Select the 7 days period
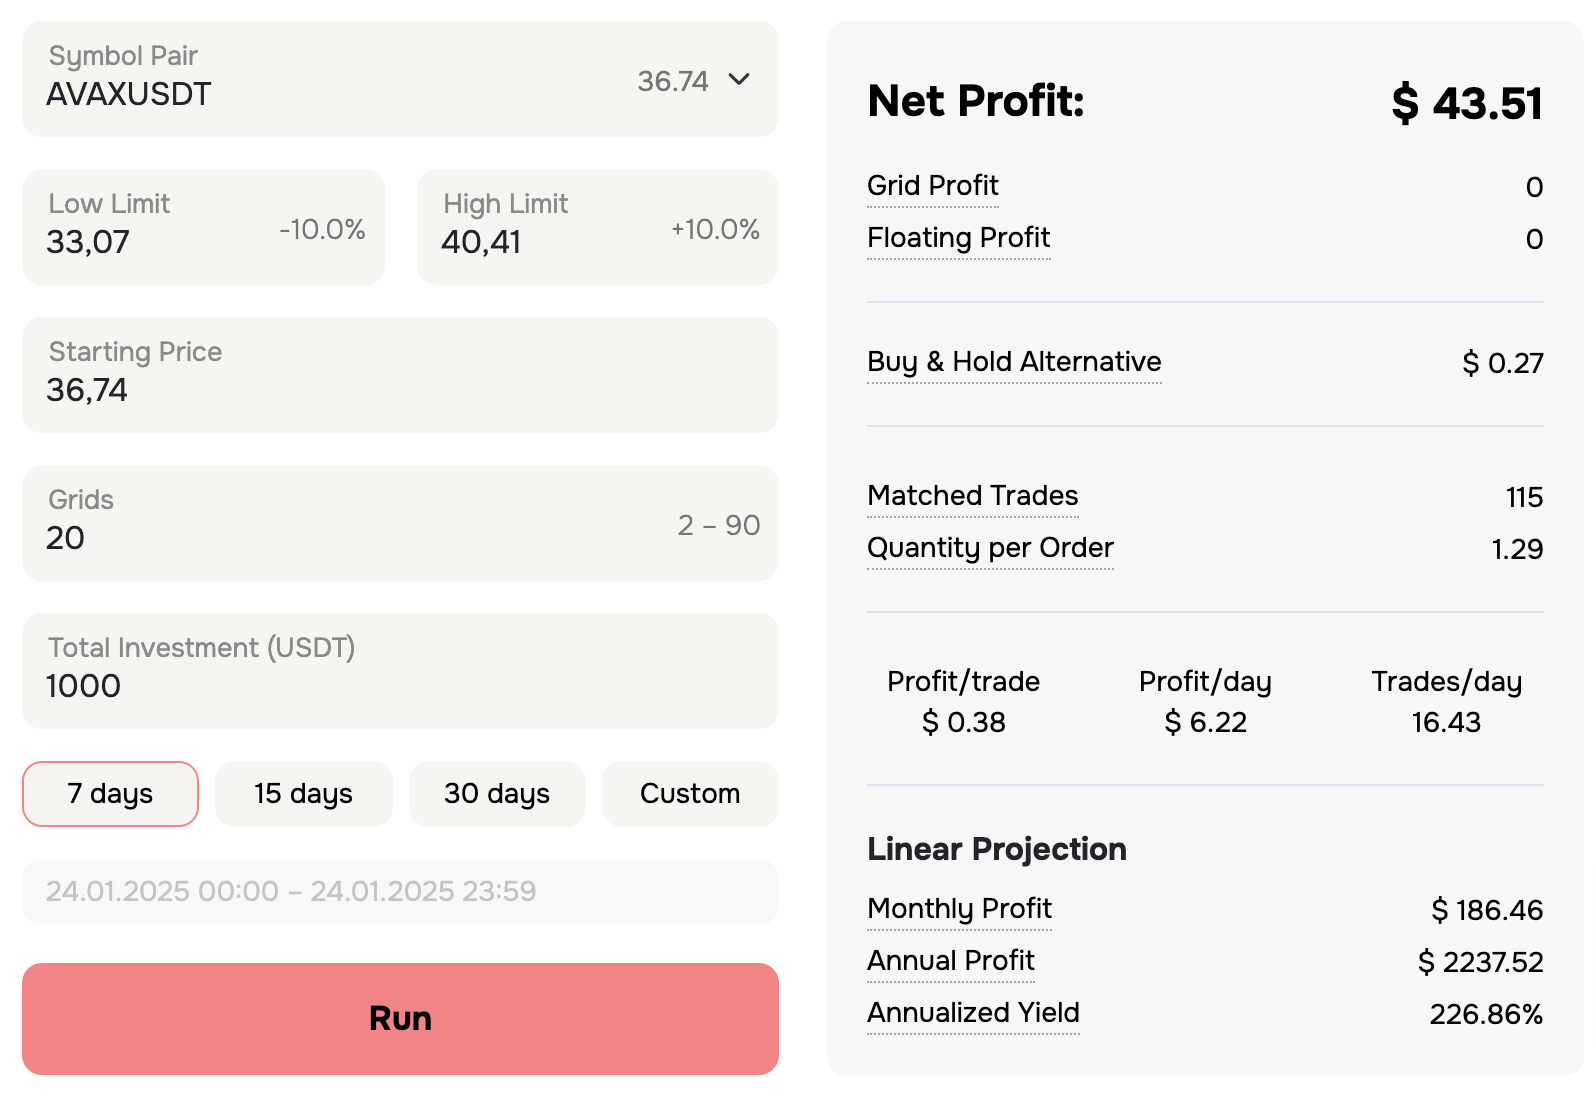 [x=110, y=794]
